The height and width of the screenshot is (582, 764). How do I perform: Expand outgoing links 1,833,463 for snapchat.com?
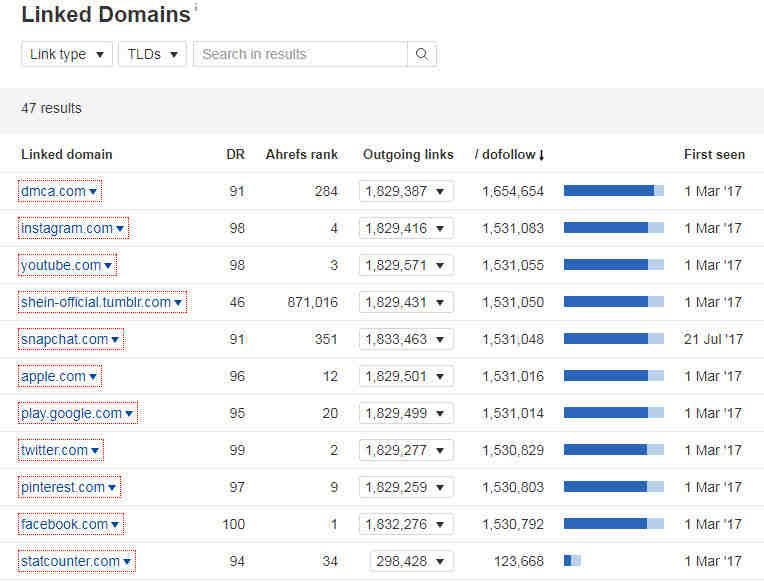(x=406, y=339)
